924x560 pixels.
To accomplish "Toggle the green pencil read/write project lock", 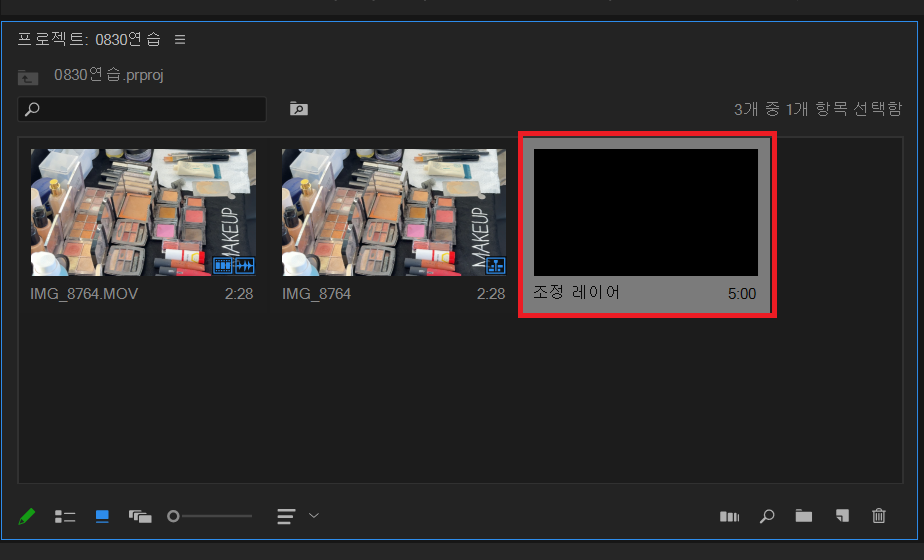I will [27, 516].
